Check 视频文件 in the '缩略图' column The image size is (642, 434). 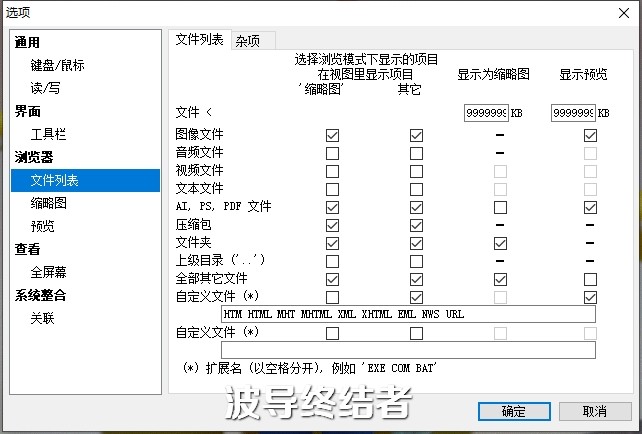pyautogui.click(x=332, y=172)
